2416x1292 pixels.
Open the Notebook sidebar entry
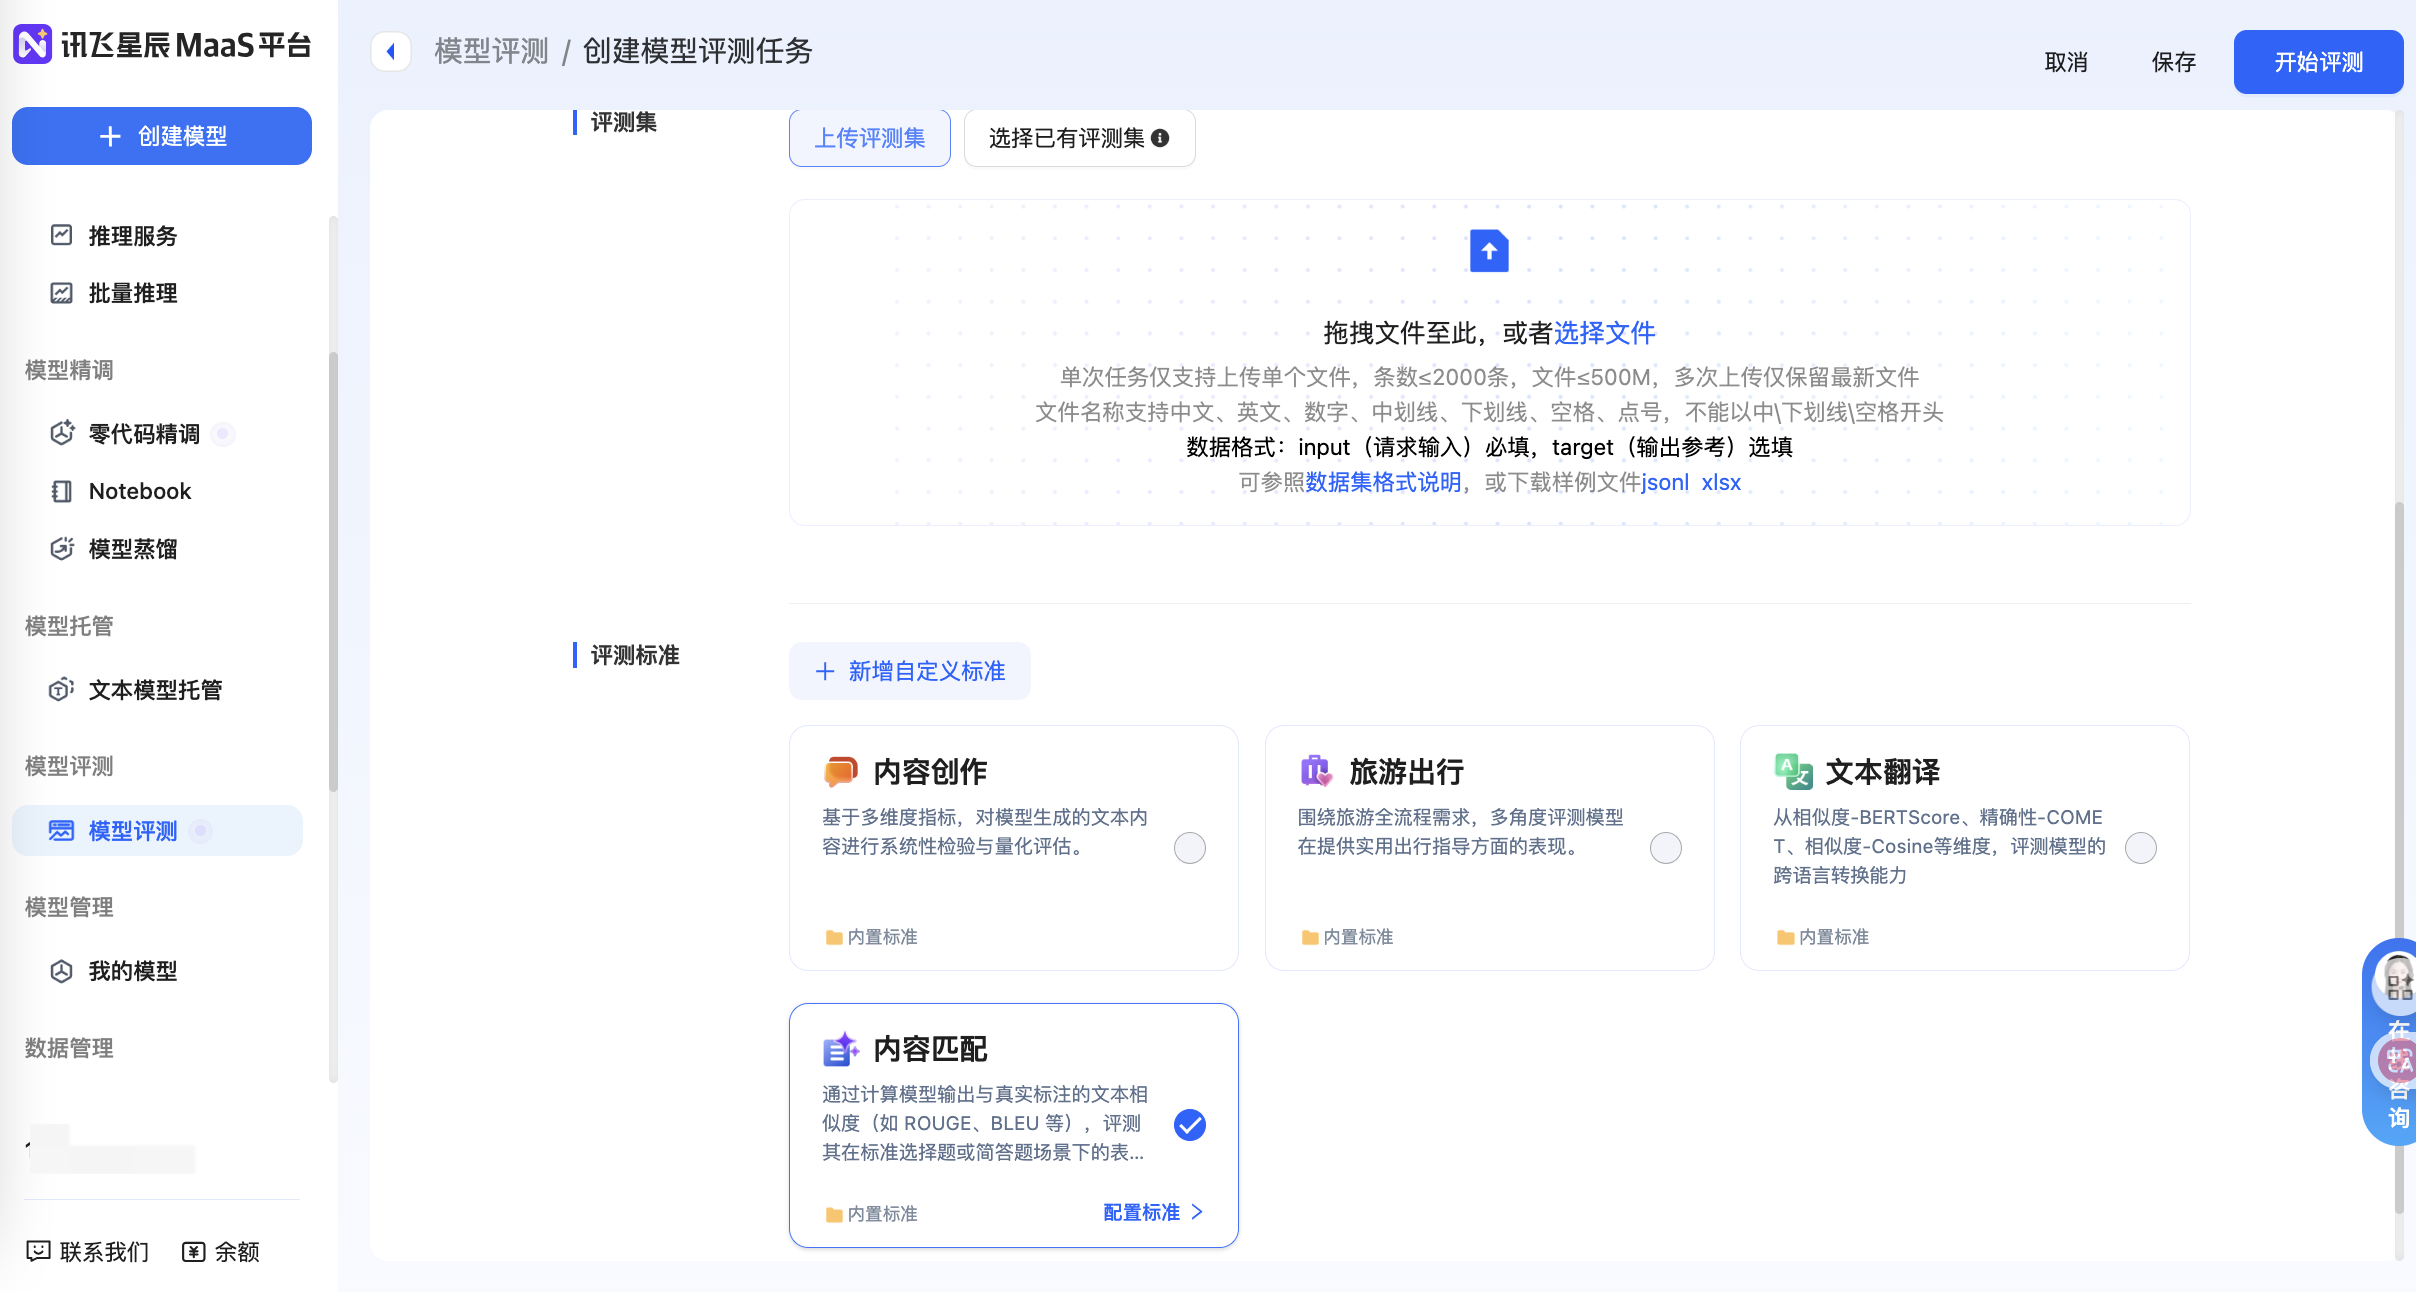tap(139, 491)
